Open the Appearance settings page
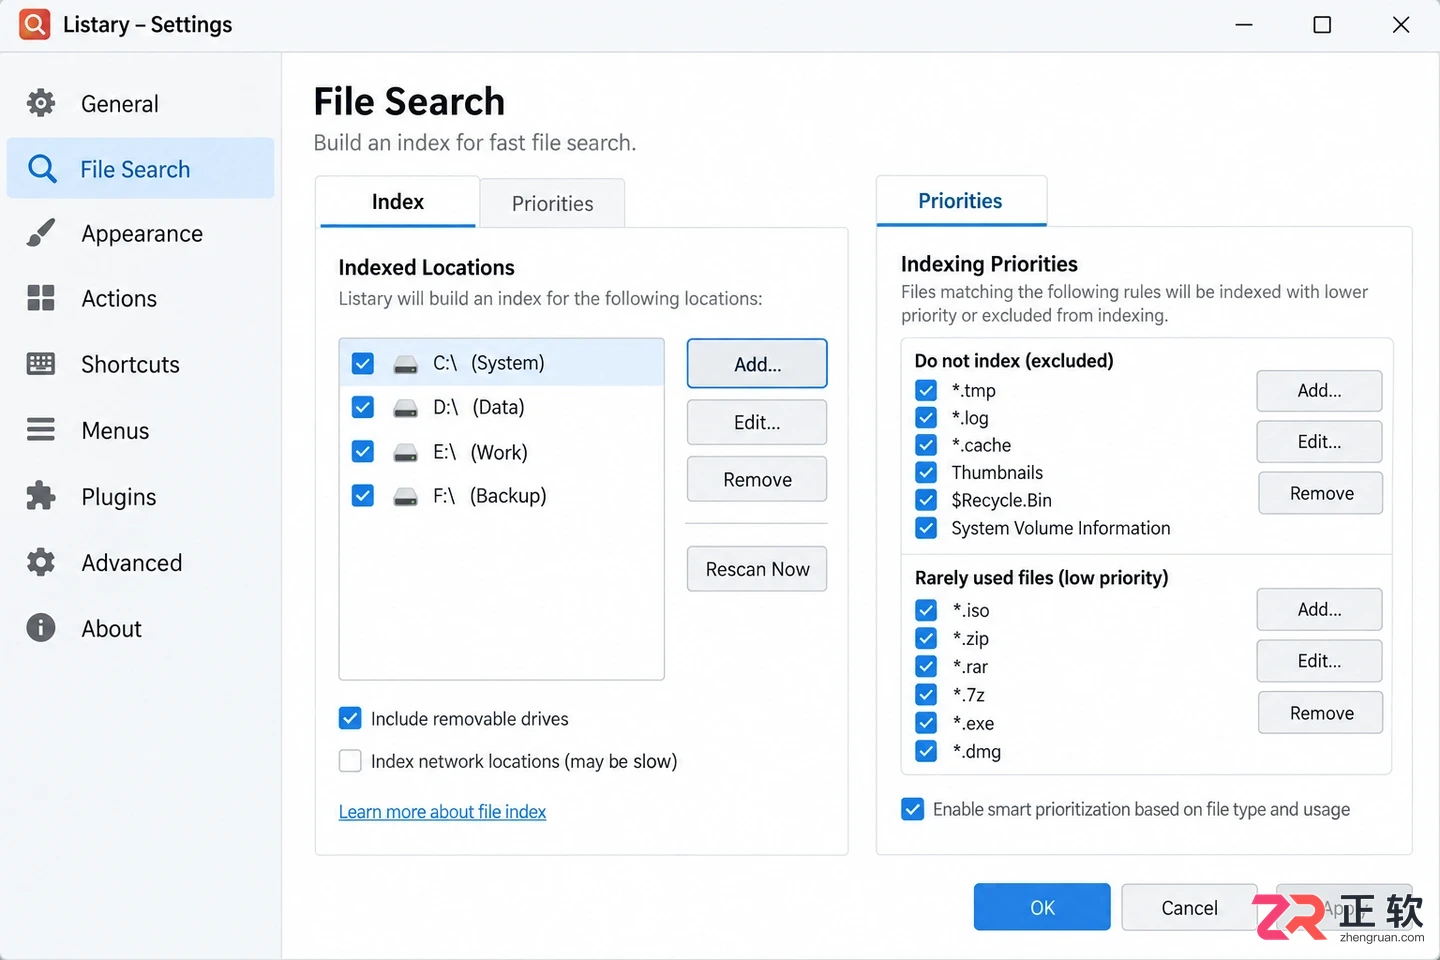Image resolution: width=1440 pixels, height=960 pixels. tap(140, 234)
